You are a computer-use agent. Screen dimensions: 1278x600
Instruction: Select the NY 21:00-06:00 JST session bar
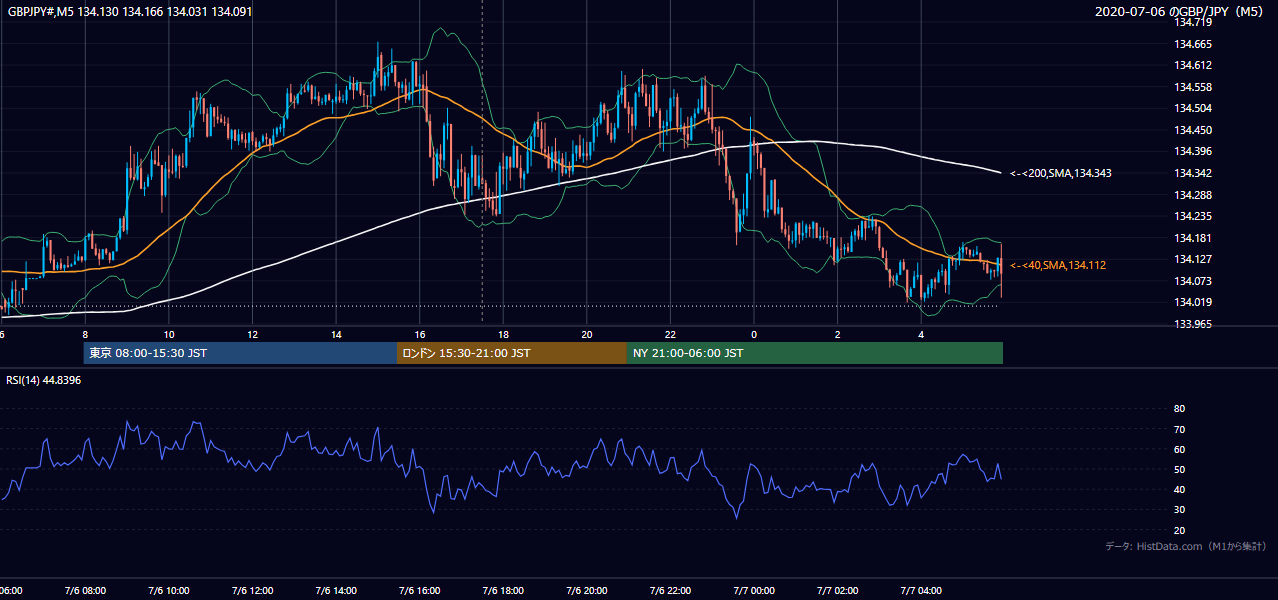(815, 353)
